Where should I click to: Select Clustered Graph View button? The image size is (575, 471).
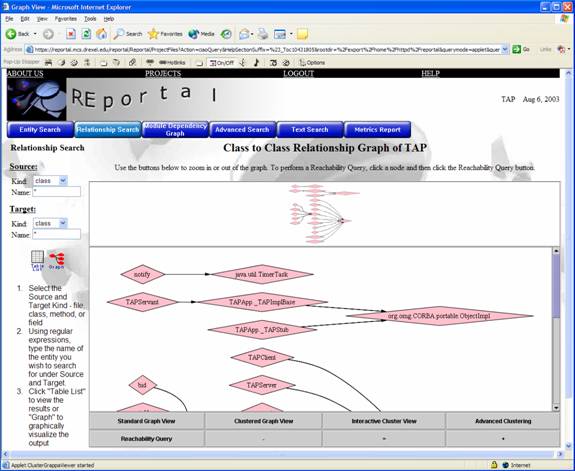pos(263,421)
